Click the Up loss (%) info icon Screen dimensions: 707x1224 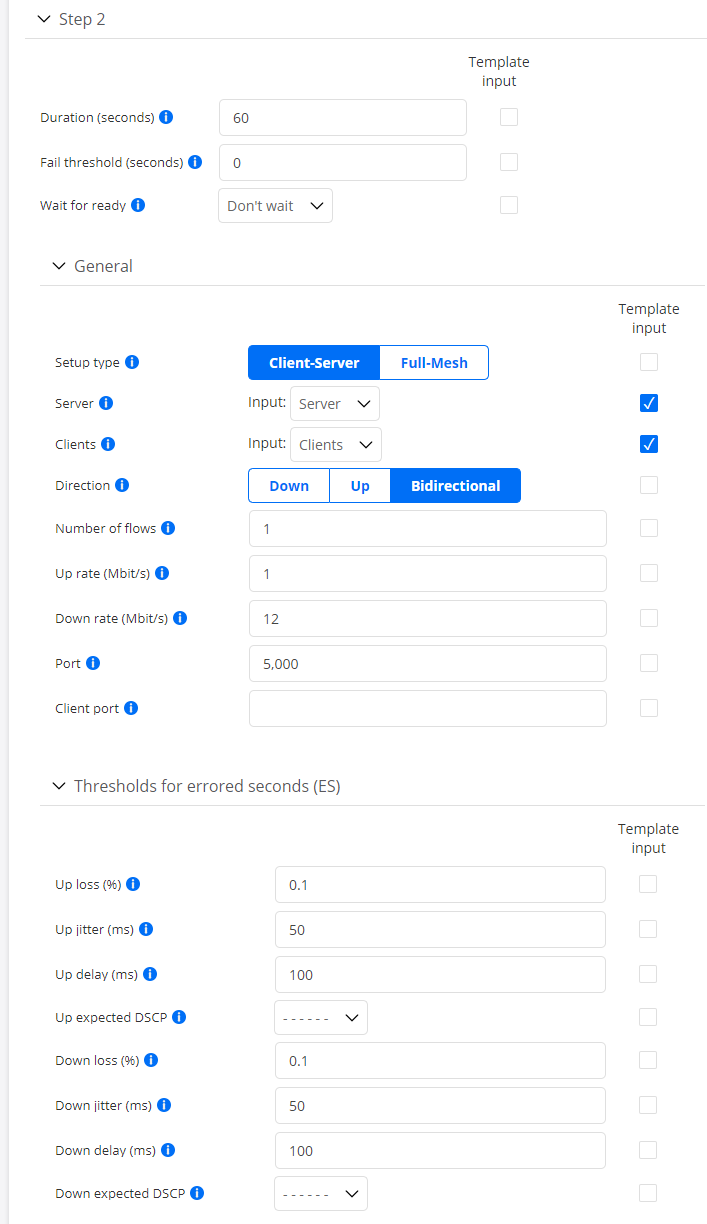pos(135,884)
